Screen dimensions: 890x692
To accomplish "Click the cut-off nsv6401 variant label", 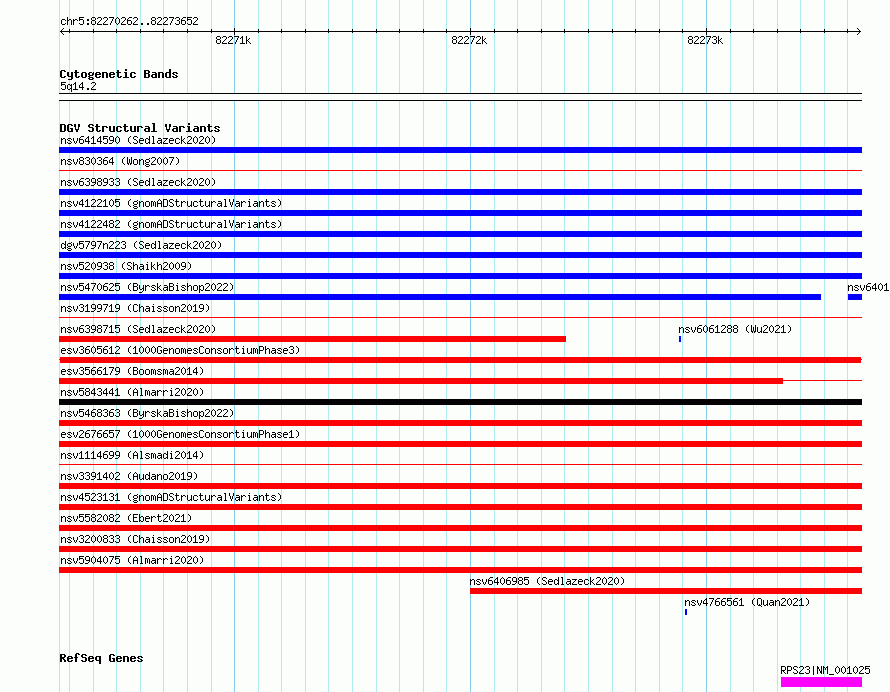I will [x=868, y=287].
